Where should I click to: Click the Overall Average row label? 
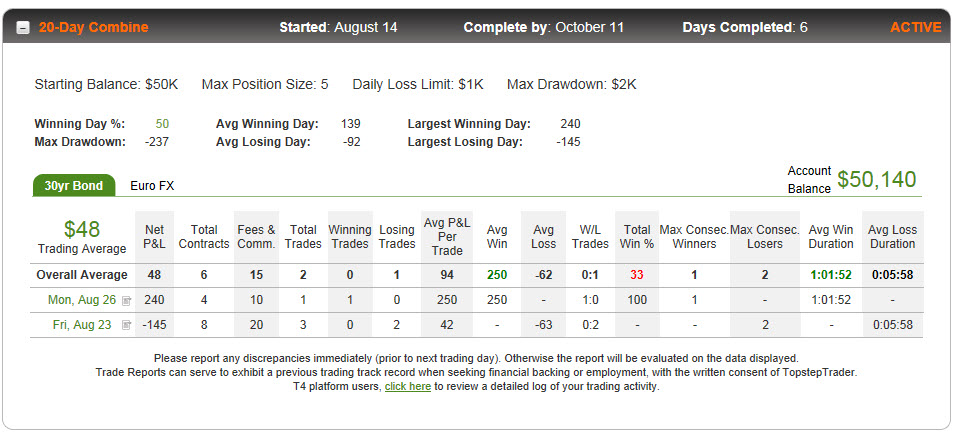click(82, 275)
